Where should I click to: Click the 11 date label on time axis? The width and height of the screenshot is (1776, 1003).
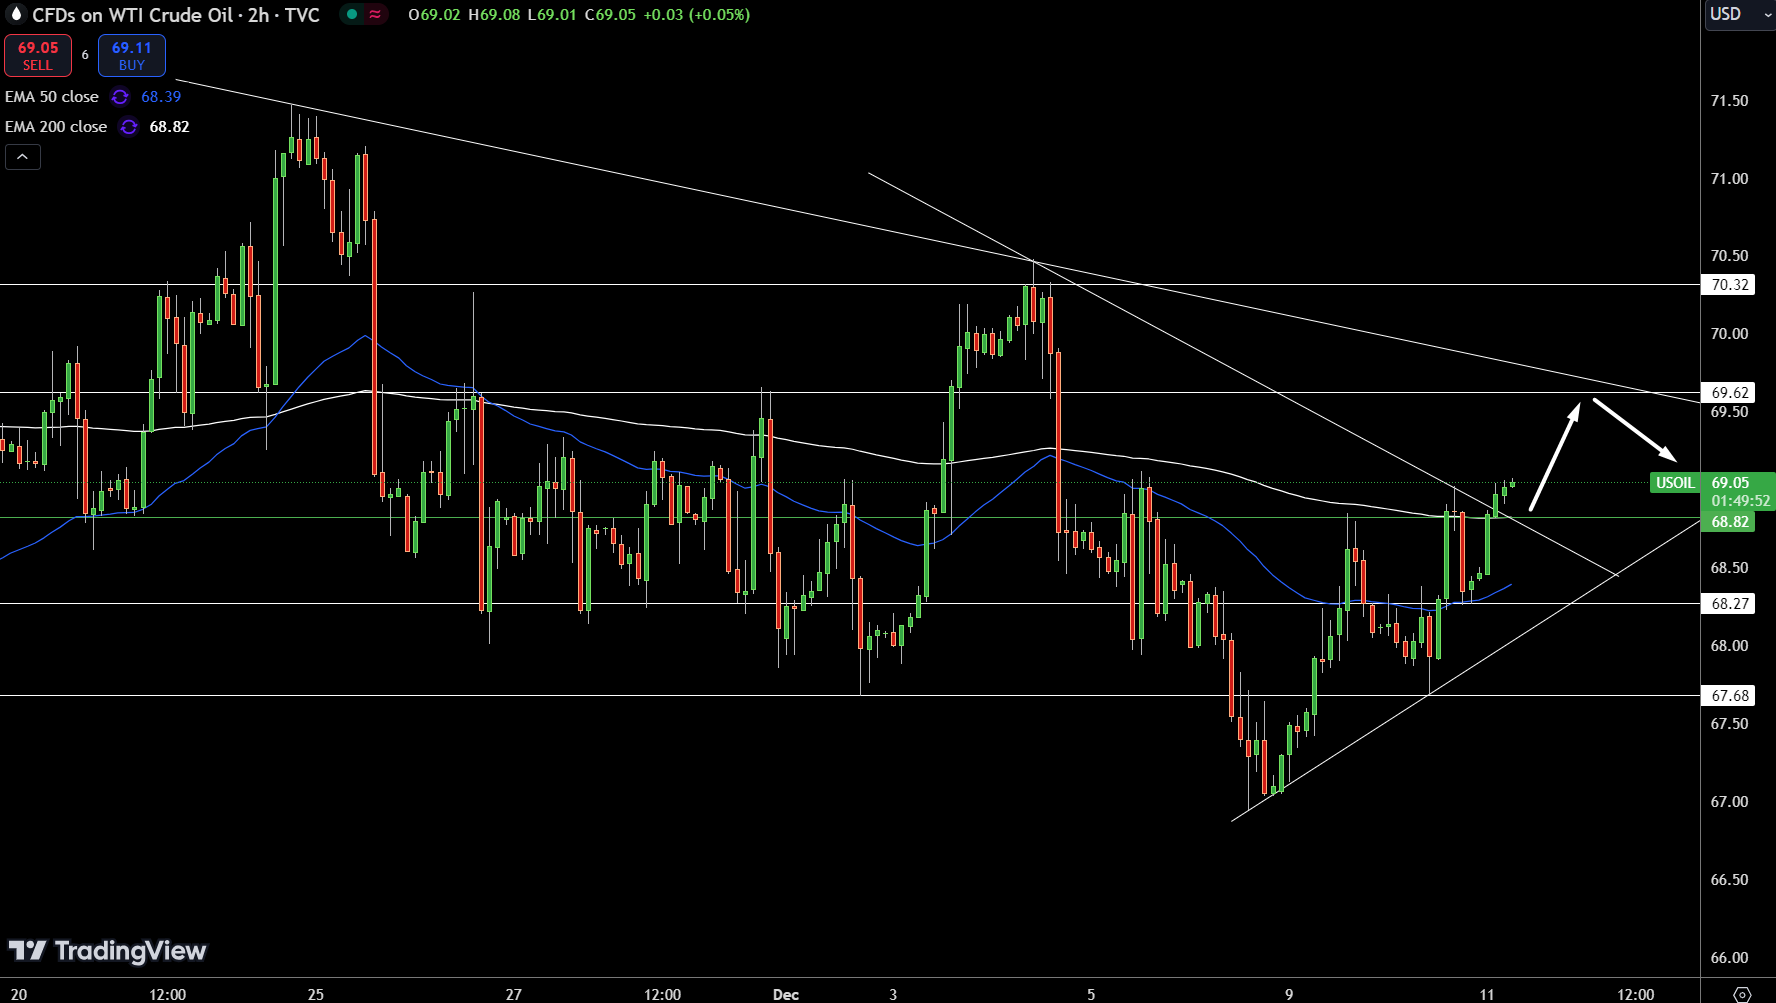(x=1487, y=994)
